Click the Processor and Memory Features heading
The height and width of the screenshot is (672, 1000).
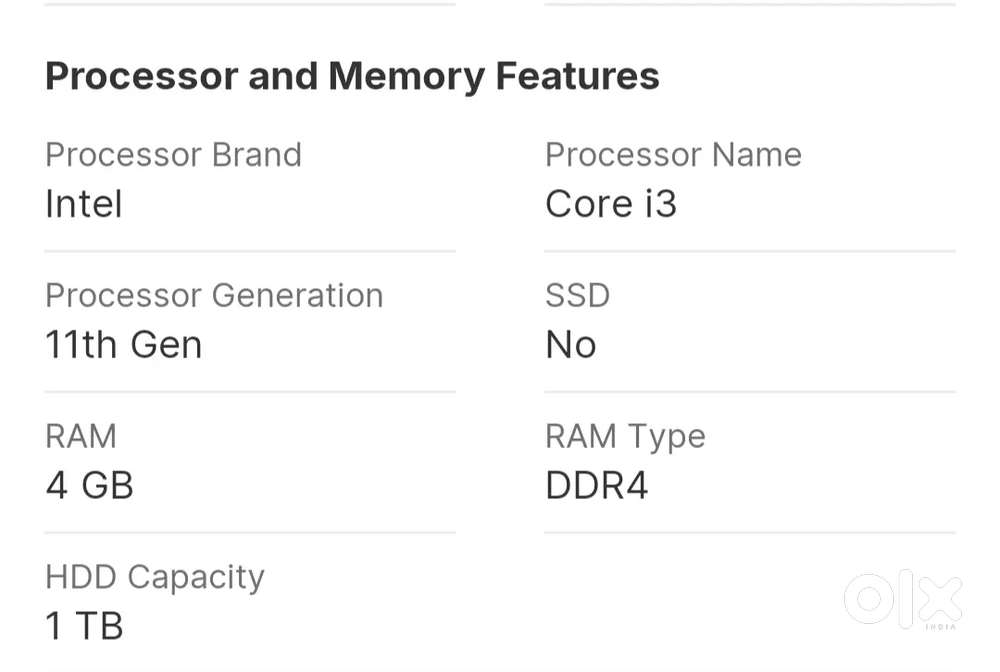(352, 76)
